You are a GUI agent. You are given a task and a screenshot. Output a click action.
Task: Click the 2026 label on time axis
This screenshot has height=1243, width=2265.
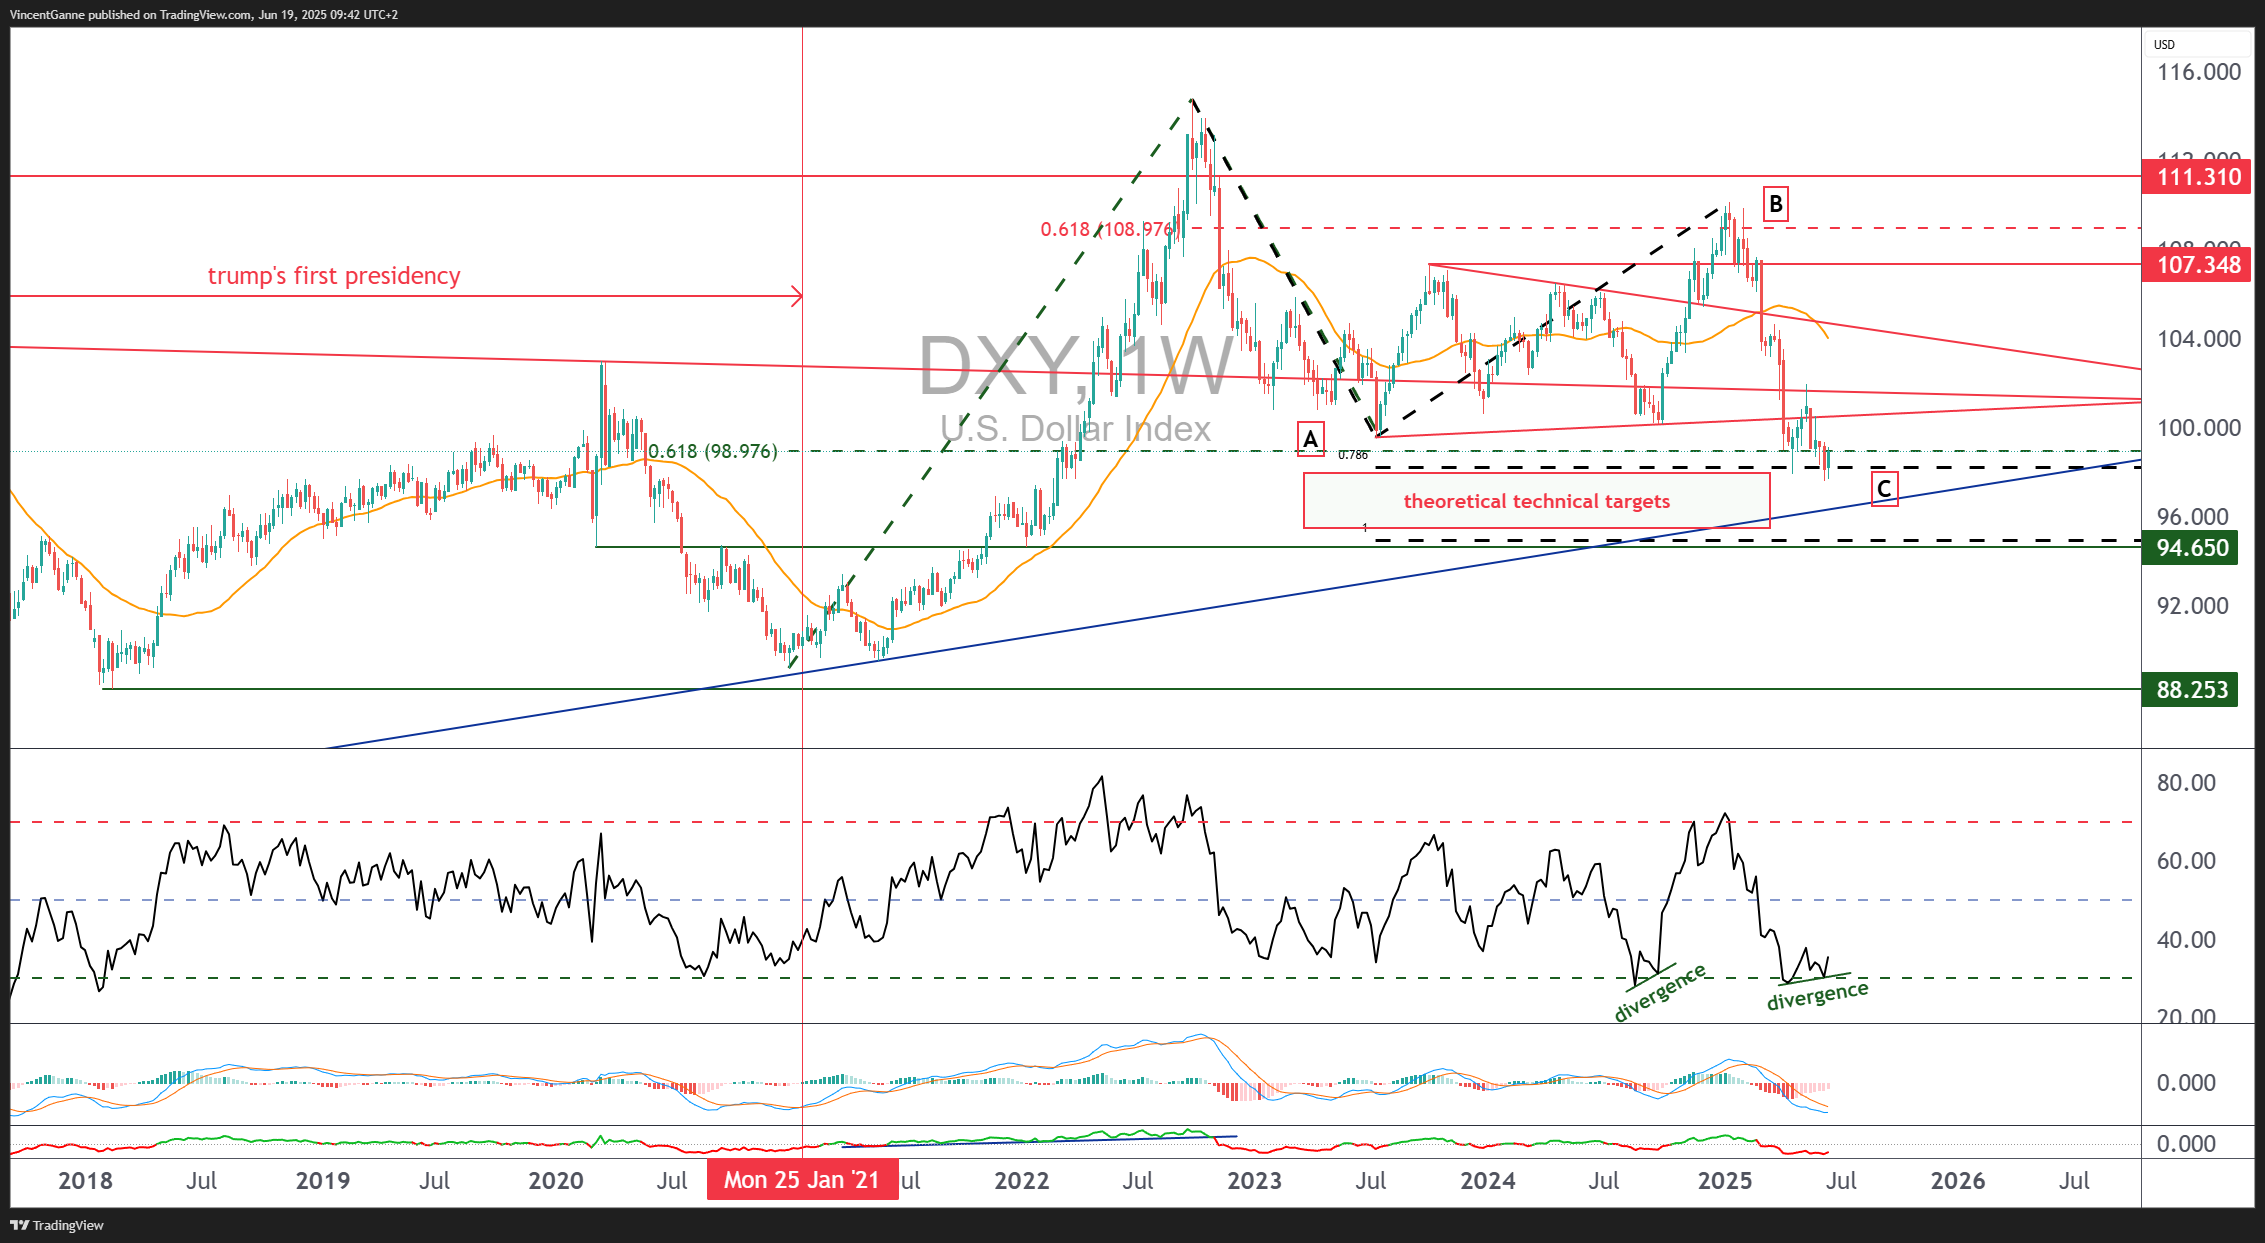click(1958, 1181)
